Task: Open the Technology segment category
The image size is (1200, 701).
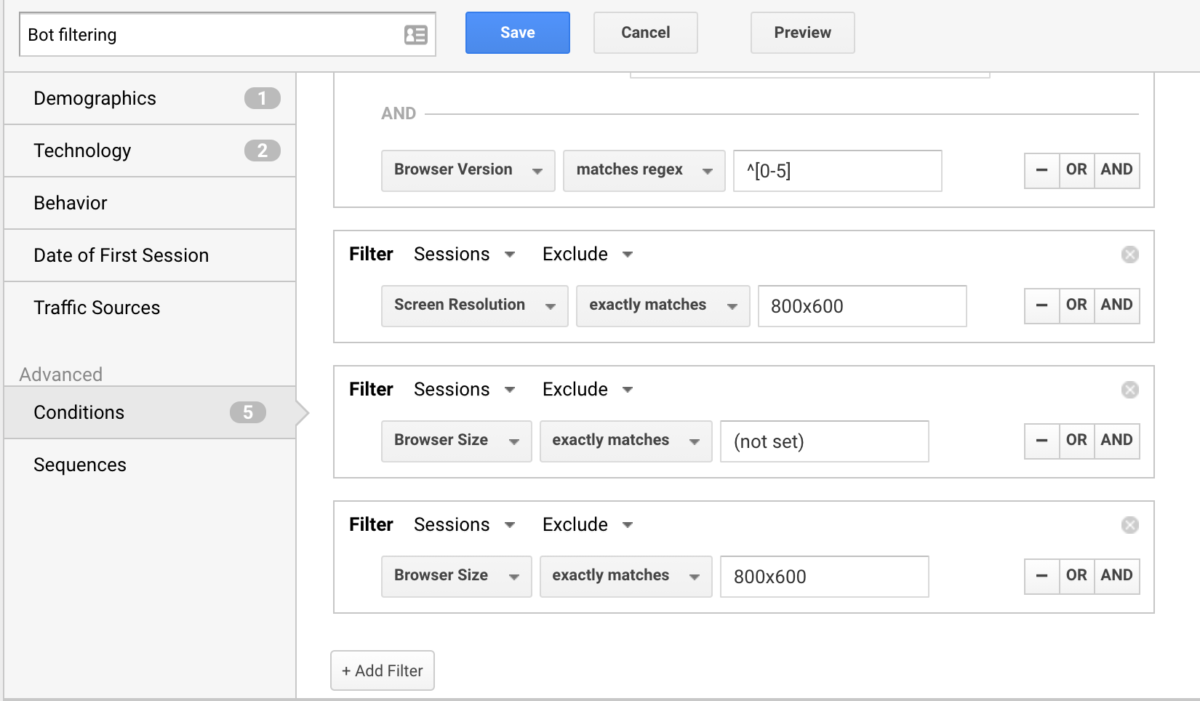Action: click(82, 150)
